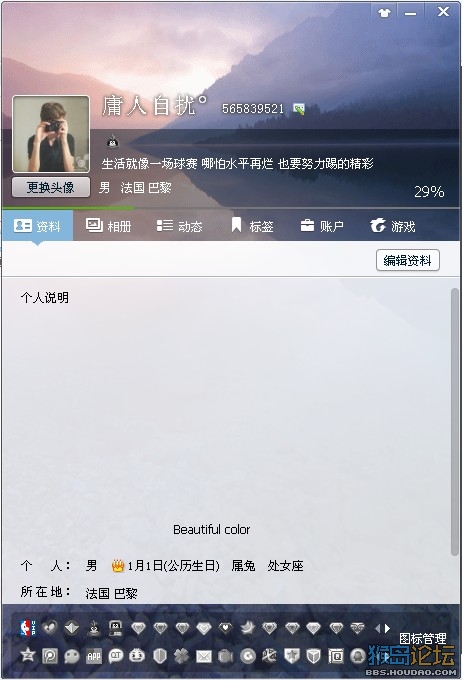The width and height of the screenshot is (462, 681).
Task: Switch to the 相册 tab
Action: (109, 226)
